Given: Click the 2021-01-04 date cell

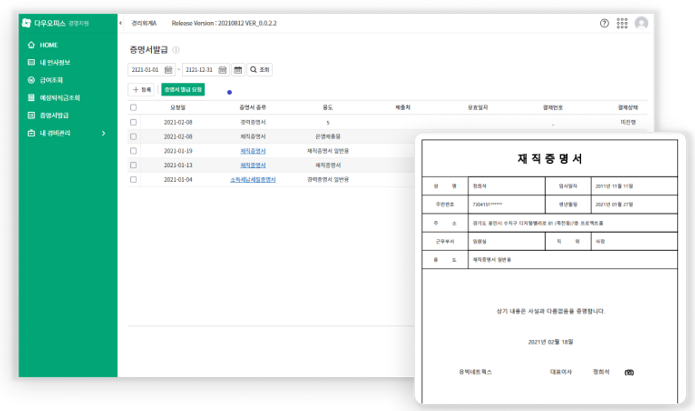Looking at the screenshot, I should pyautogui.click(x=178, y=180).
